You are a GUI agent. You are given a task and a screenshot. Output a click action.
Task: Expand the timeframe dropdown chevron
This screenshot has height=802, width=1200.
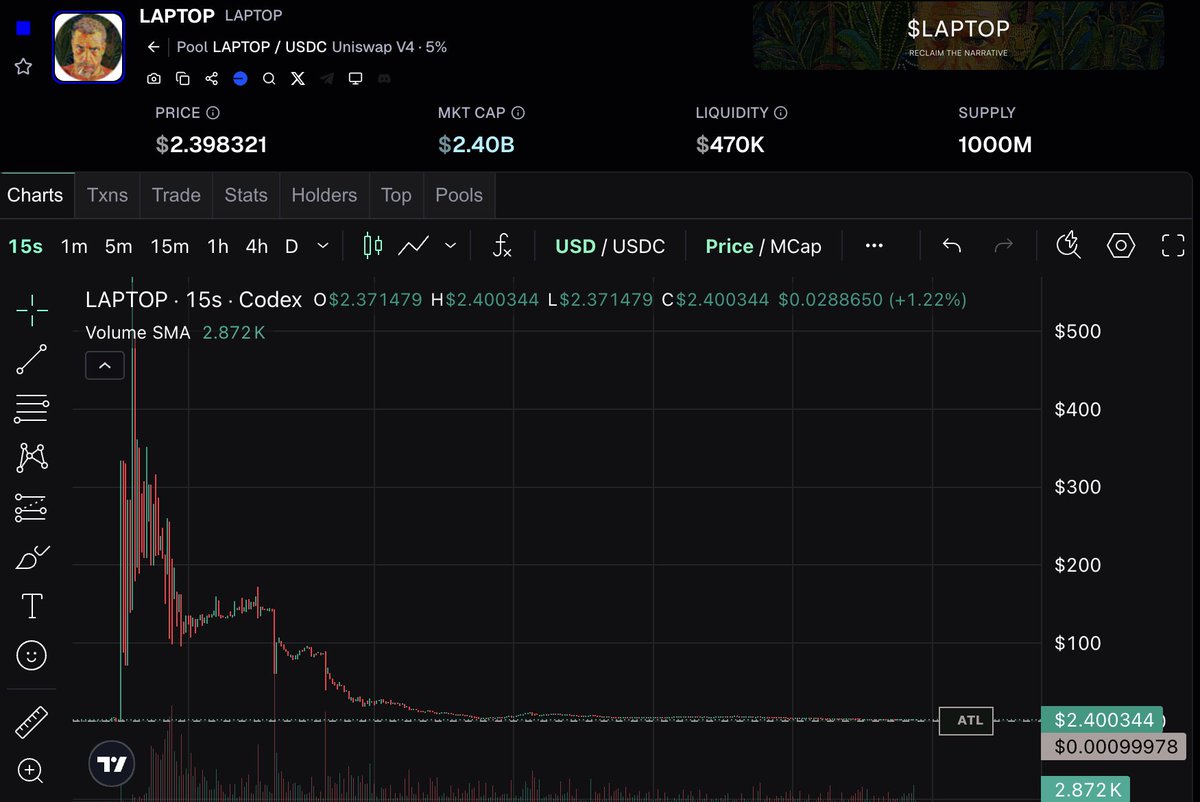click(x=323, y=245)
